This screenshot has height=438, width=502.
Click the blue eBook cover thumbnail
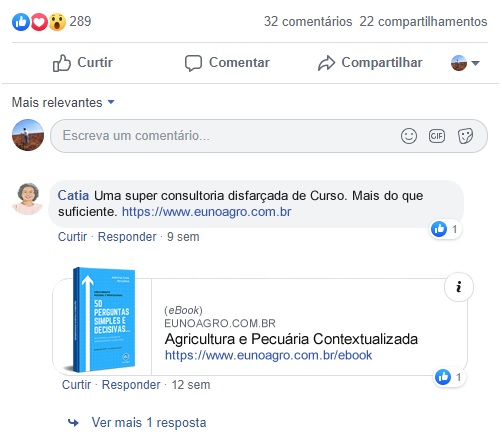coord(104,320)
